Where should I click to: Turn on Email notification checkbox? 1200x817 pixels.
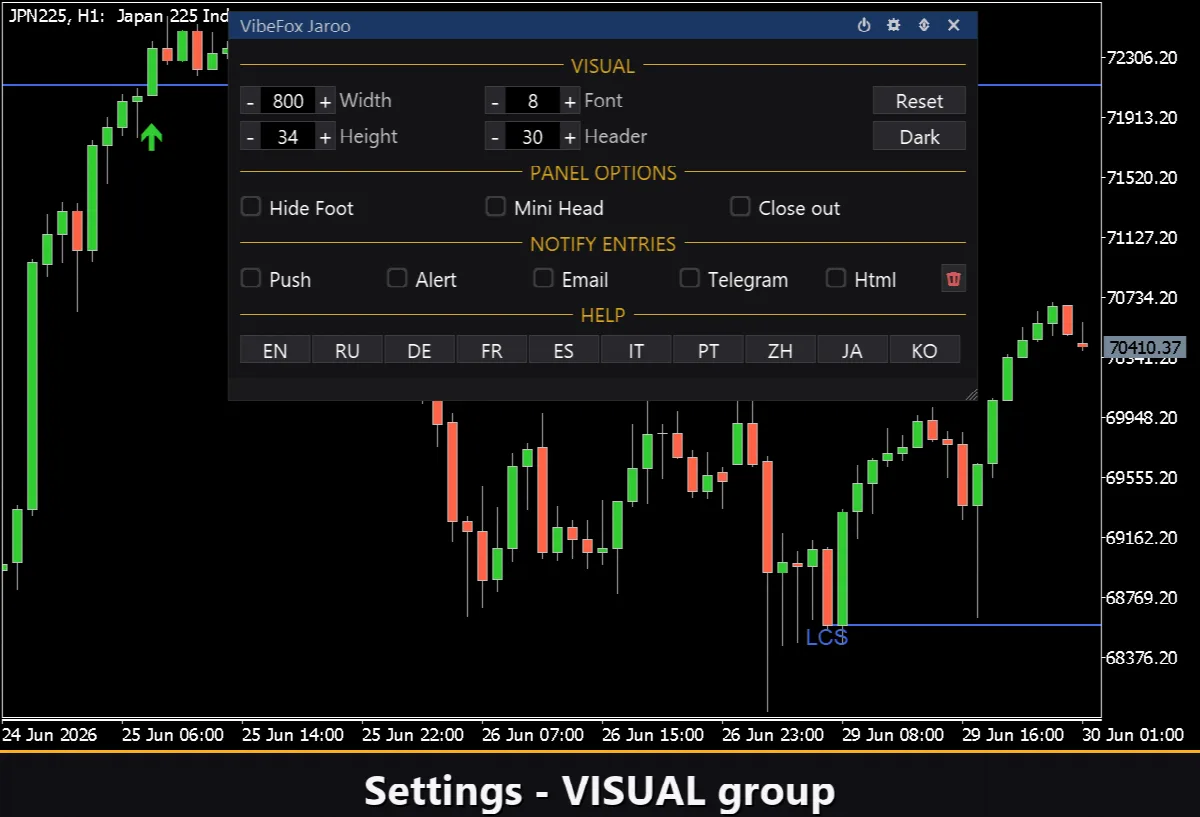click(543, 278)
